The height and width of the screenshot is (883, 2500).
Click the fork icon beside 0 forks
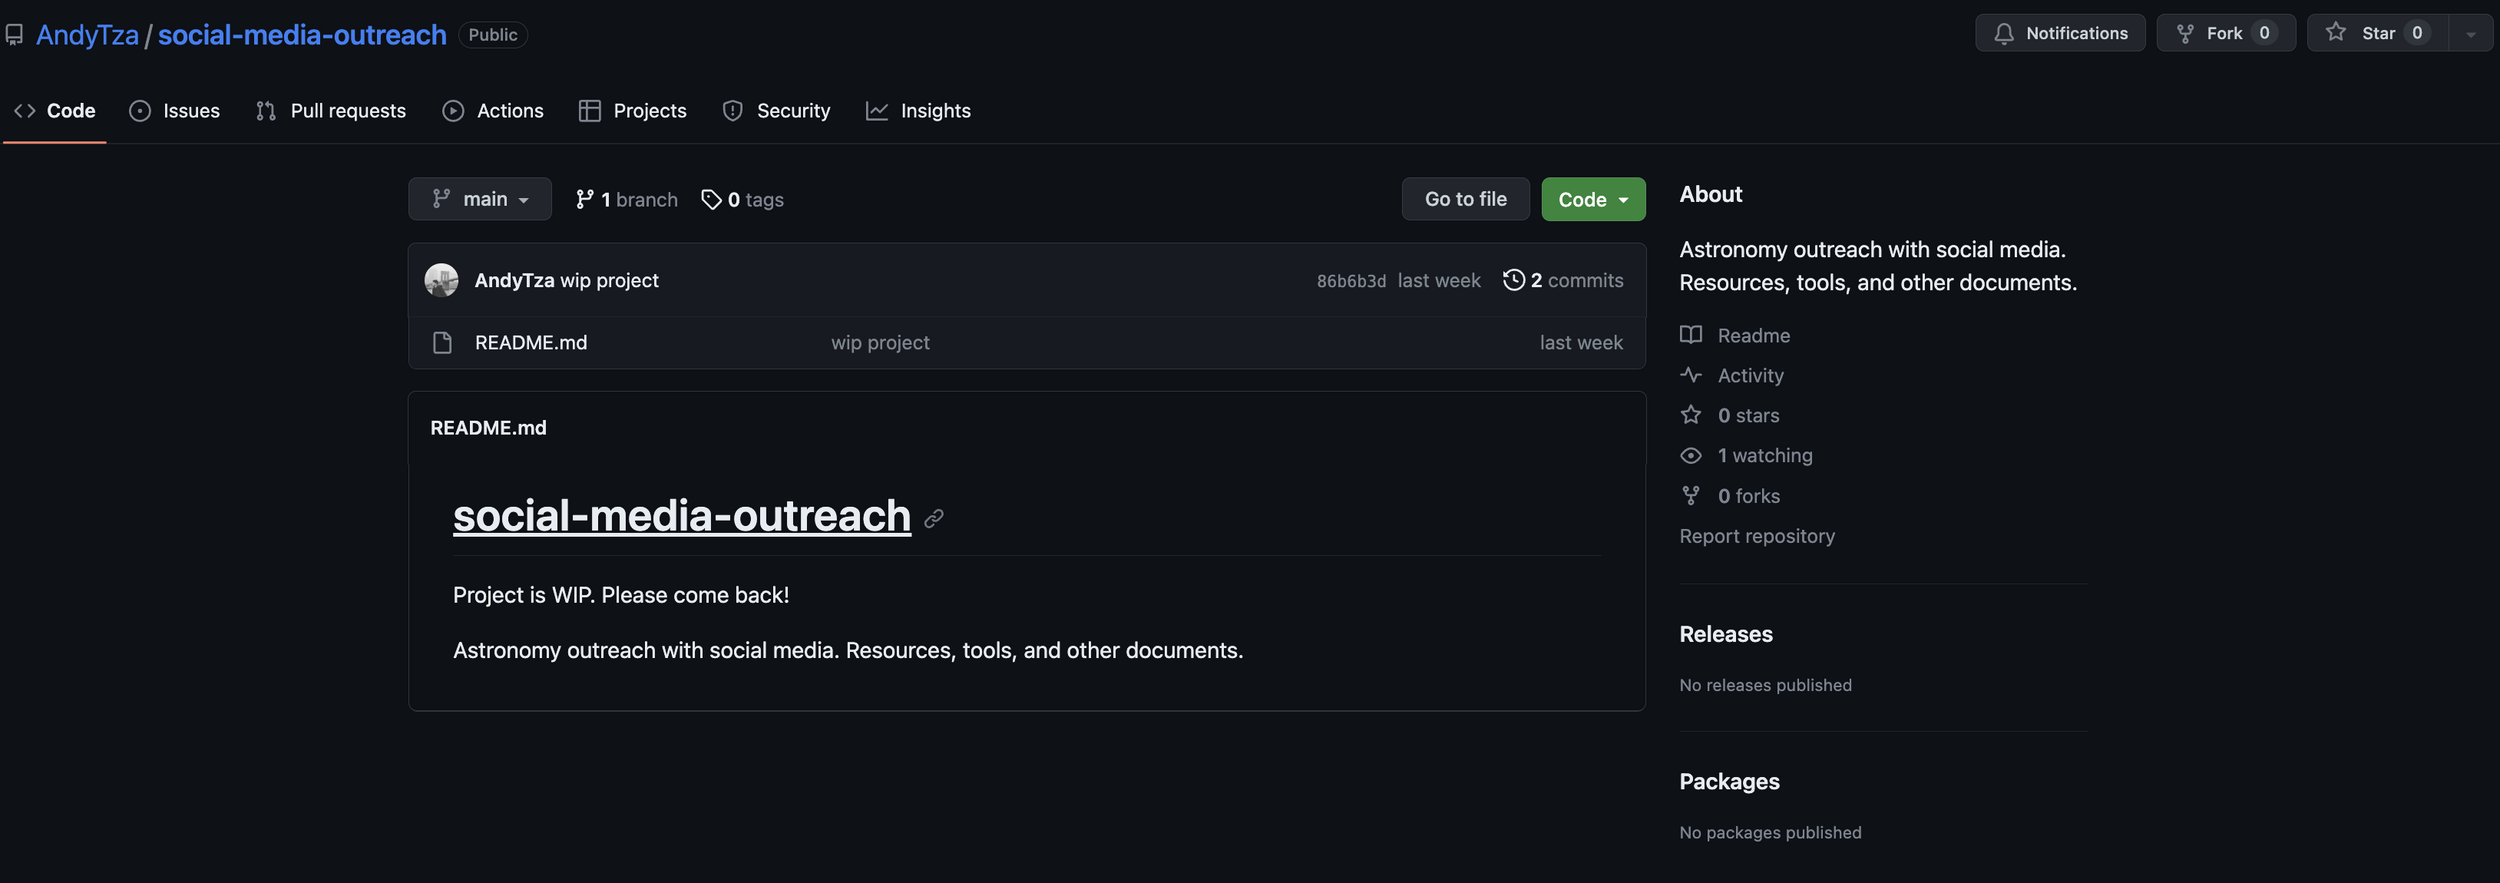pyautogui.click(x=1691, y=495)
